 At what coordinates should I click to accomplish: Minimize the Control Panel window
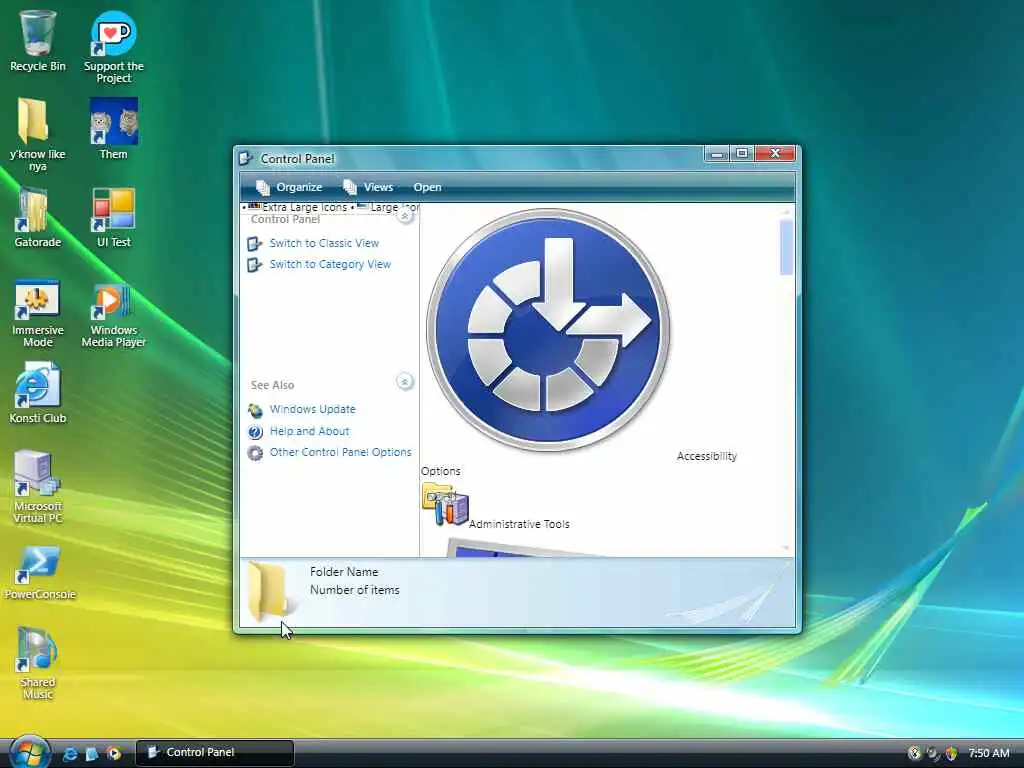click(717, 153)
